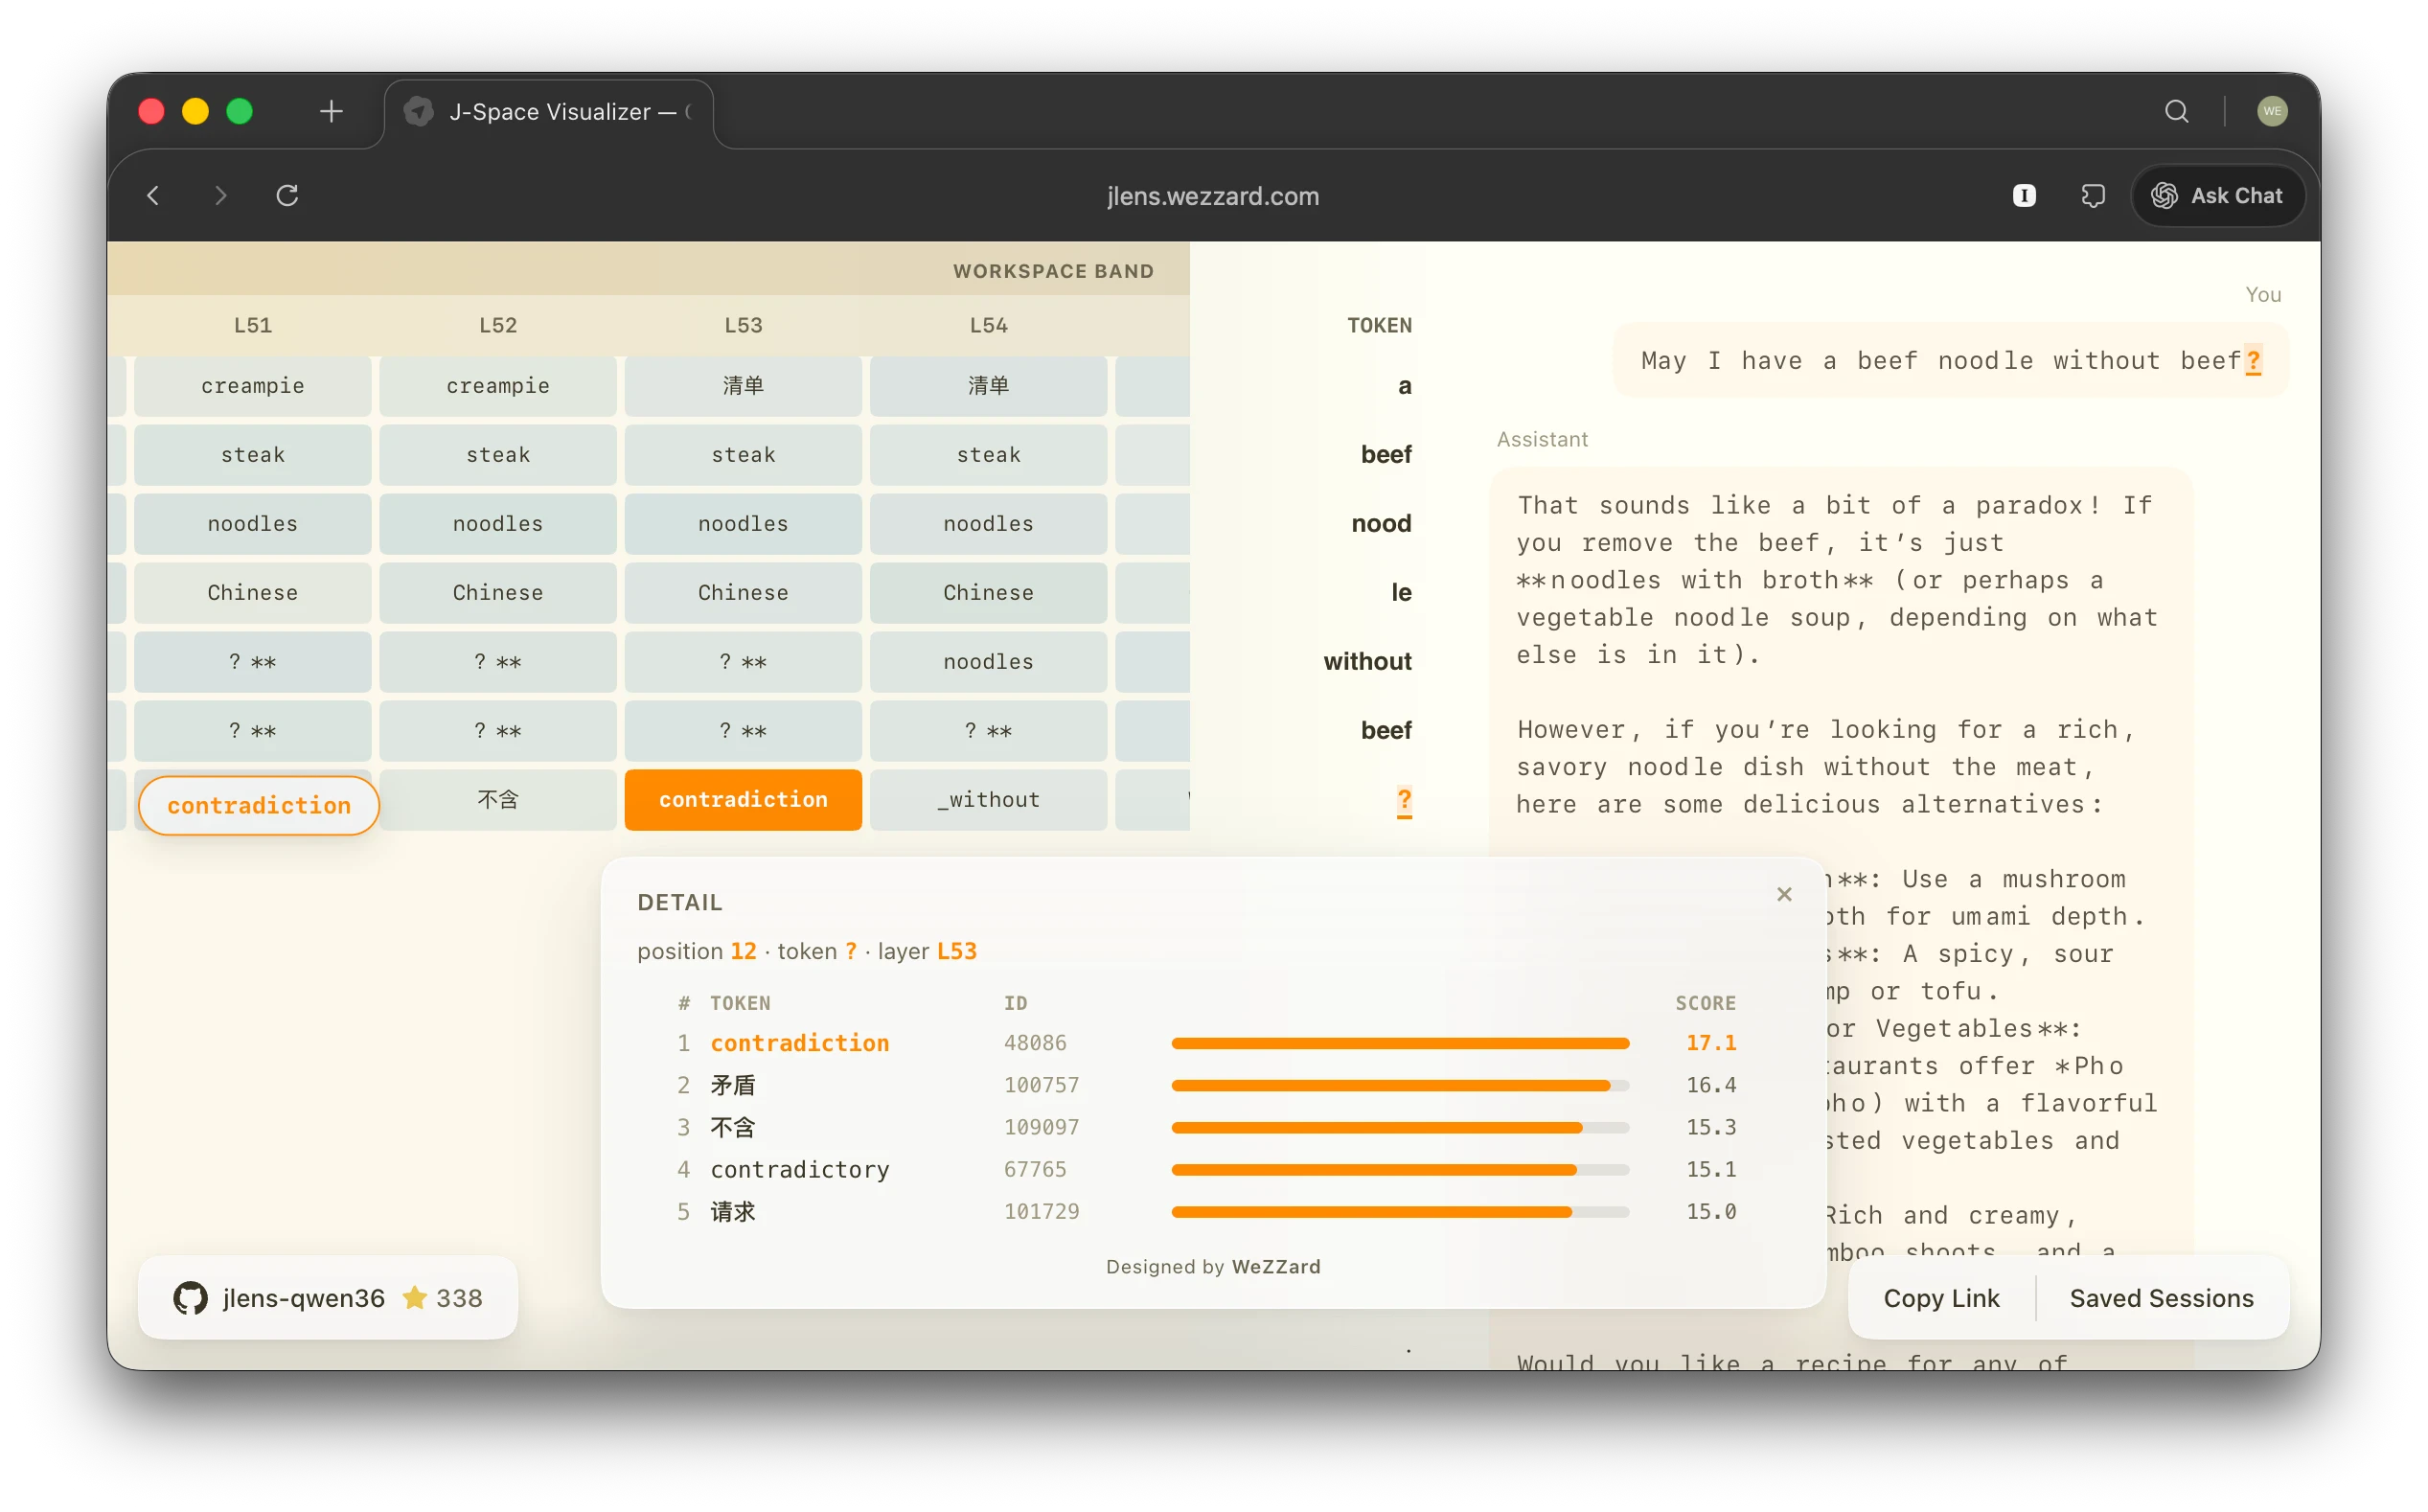
Task: Click 矛盾 row in detail table
Action: point(1206,1085)
